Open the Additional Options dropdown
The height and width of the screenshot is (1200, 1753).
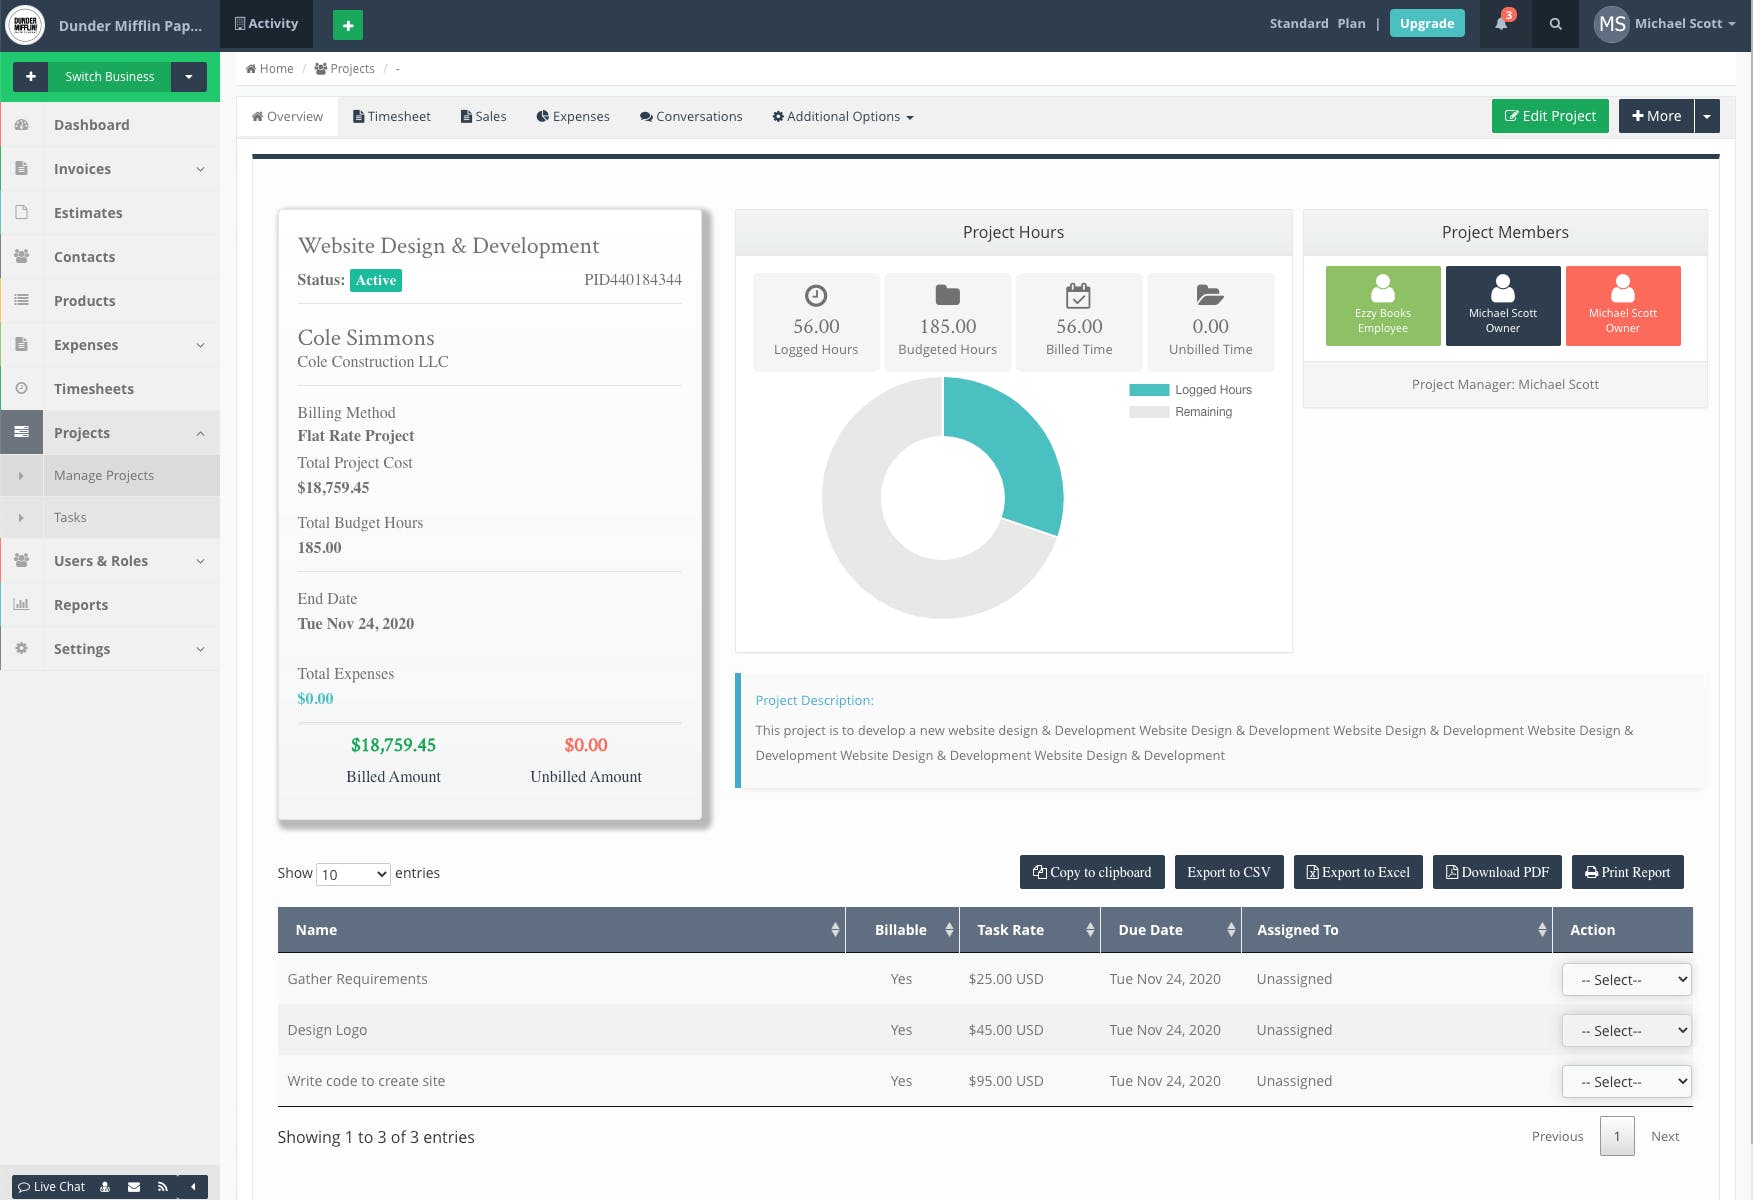tap(843, 117)
